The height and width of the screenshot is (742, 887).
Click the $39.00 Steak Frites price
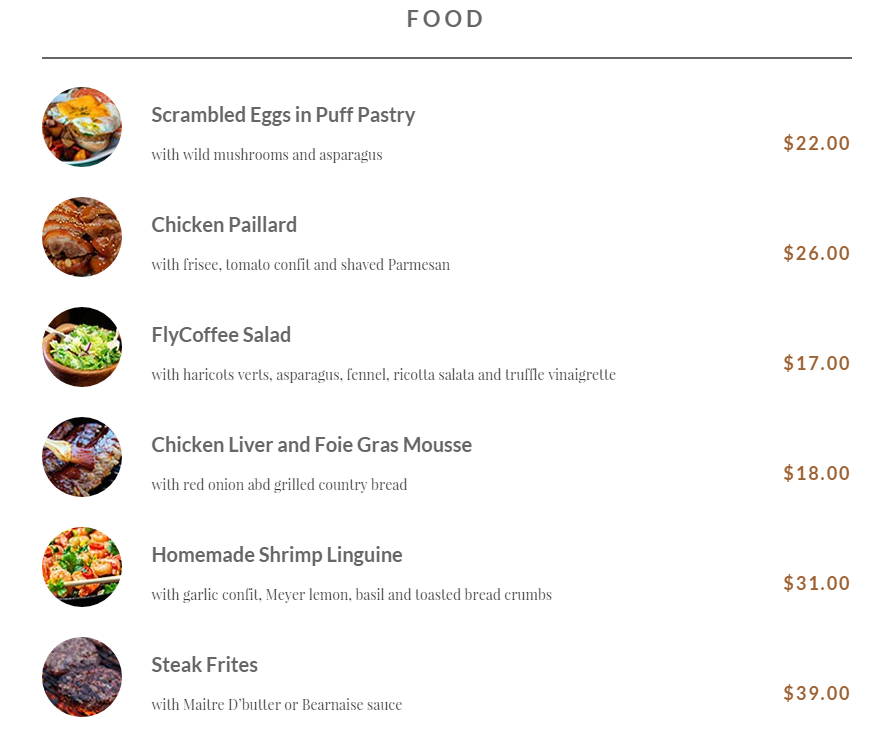[x=816, y=693]
